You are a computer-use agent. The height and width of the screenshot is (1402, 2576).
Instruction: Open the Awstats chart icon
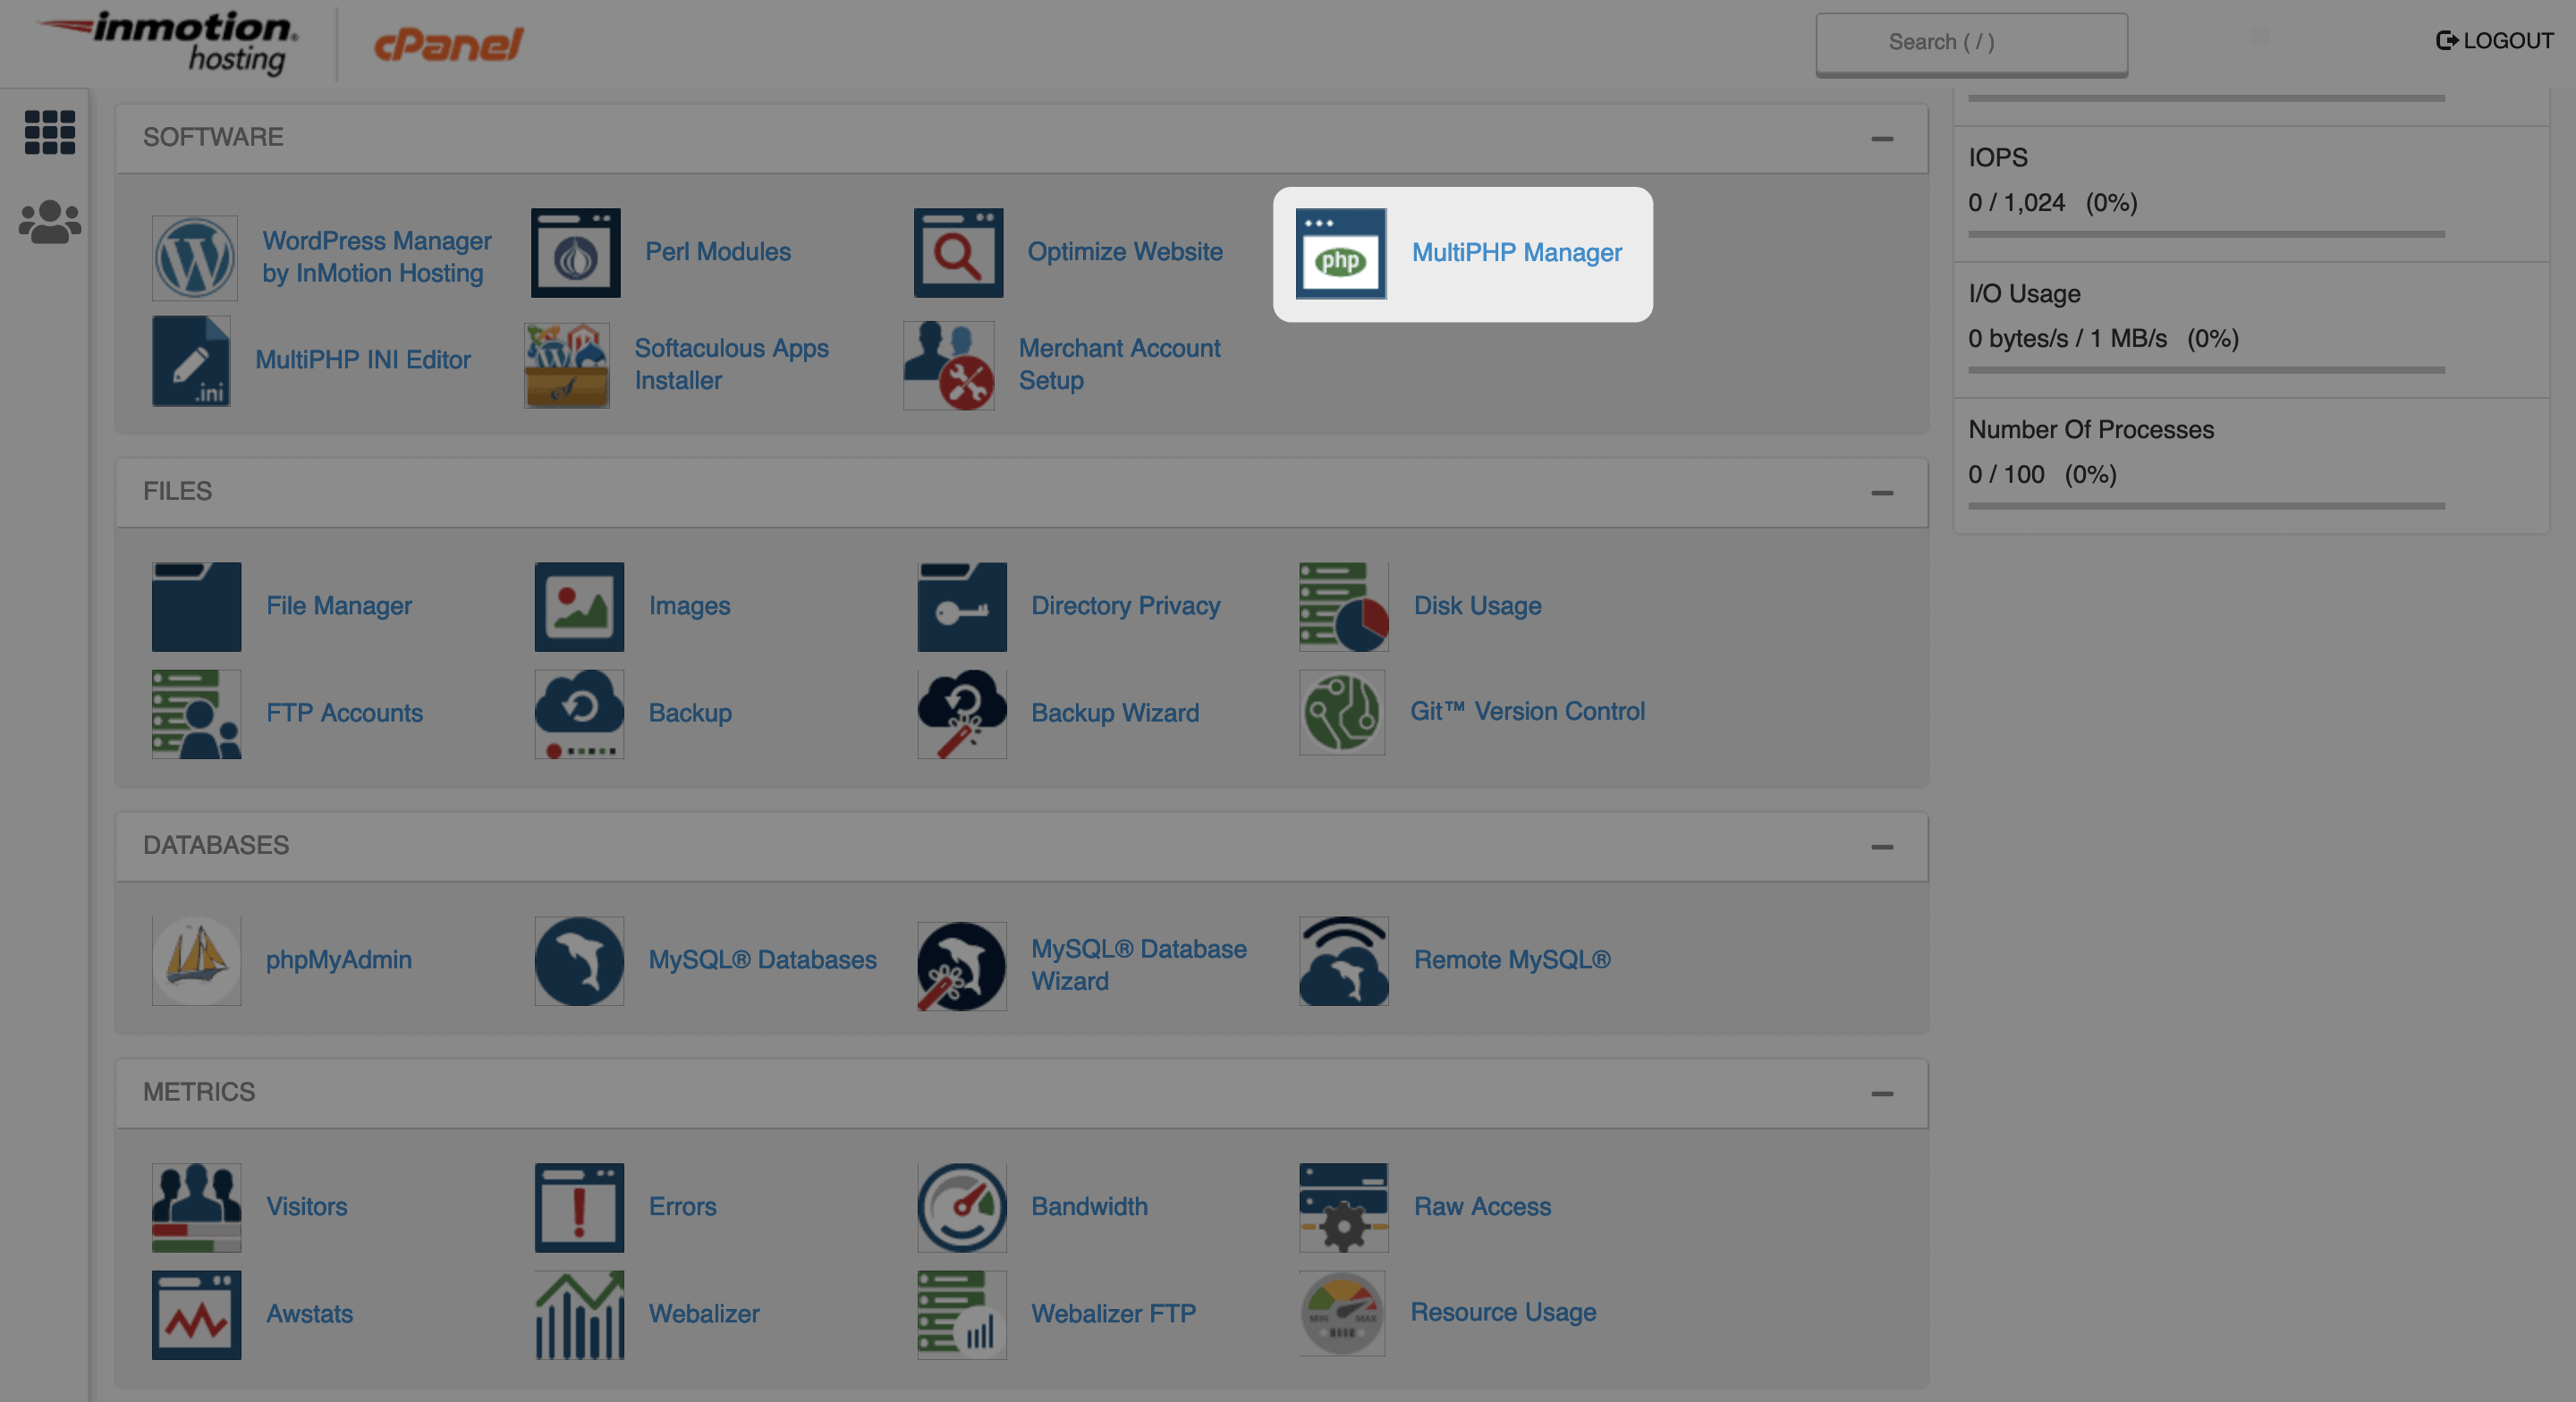point(196,1314)
